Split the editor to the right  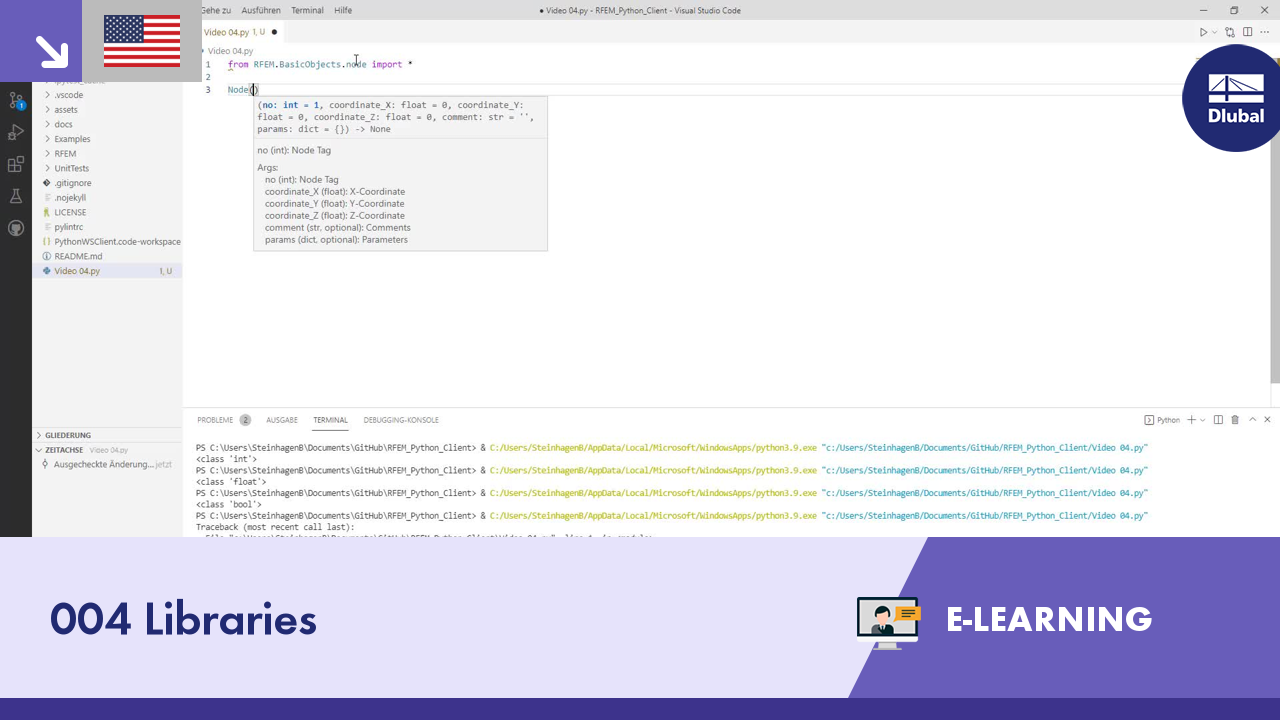[1247, 32]
